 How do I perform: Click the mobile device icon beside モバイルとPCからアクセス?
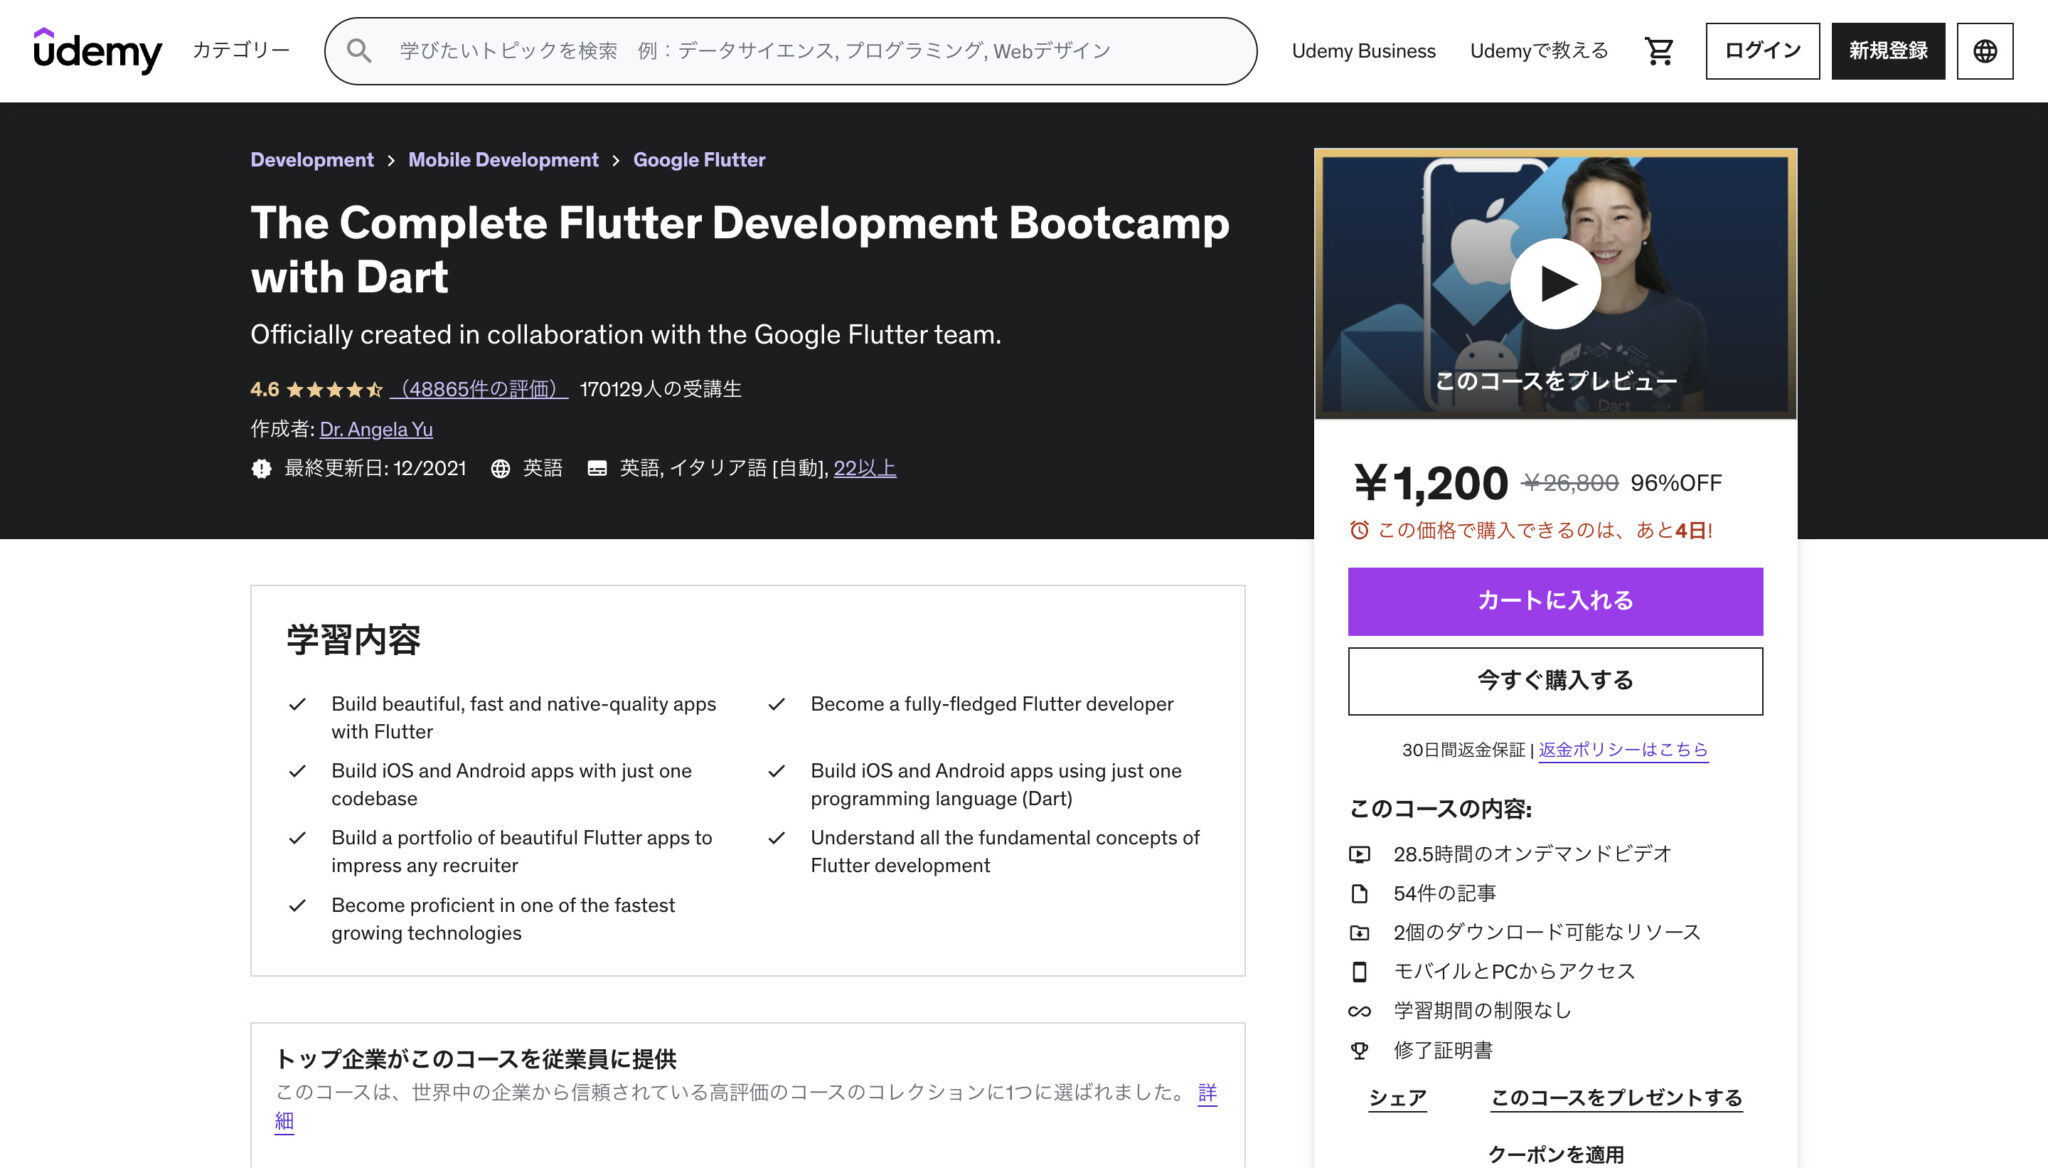pos(1358,971)
